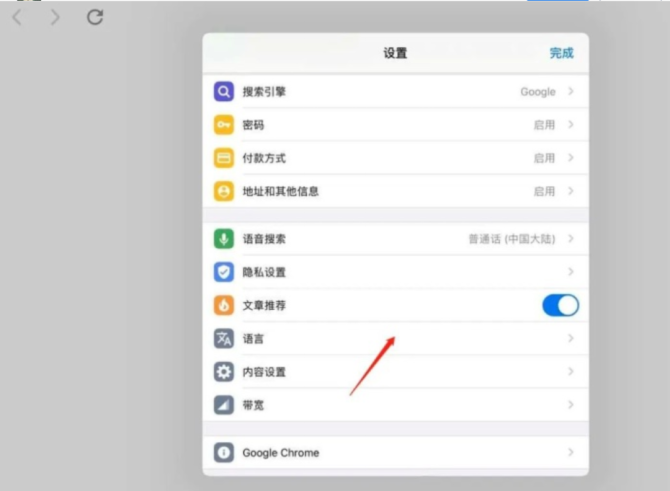The width and height of the screenshot is (670, 491).
Task: Select the 内容设置 label
Action: point(264,372)
